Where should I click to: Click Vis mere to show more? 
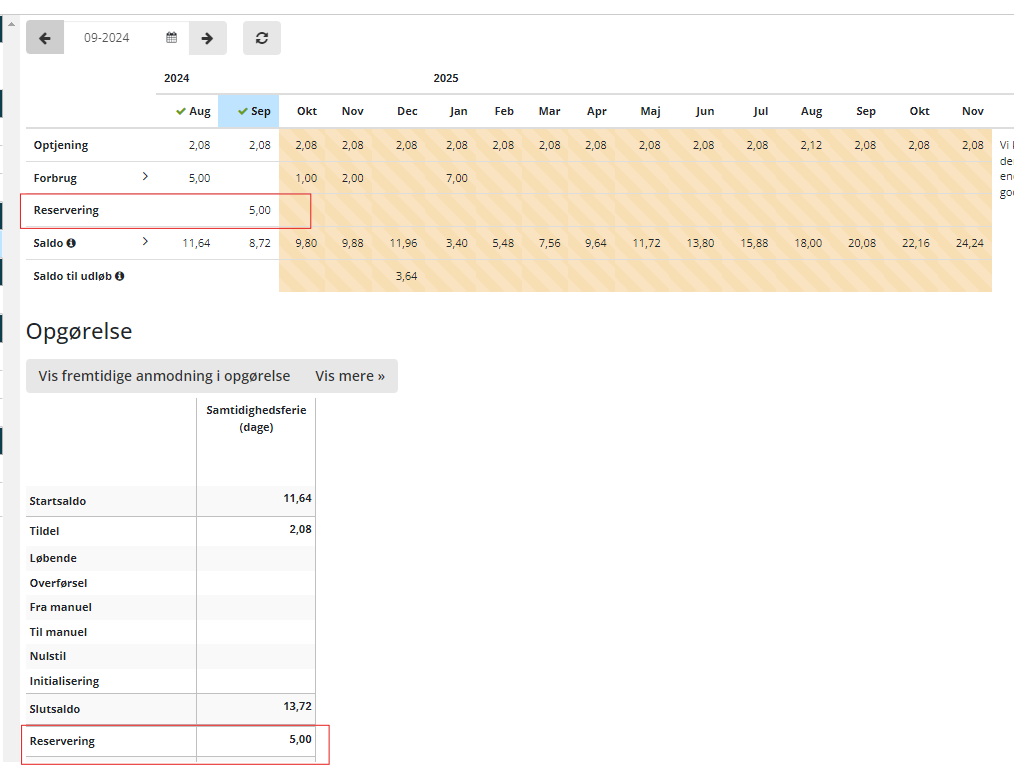[350, 376]
